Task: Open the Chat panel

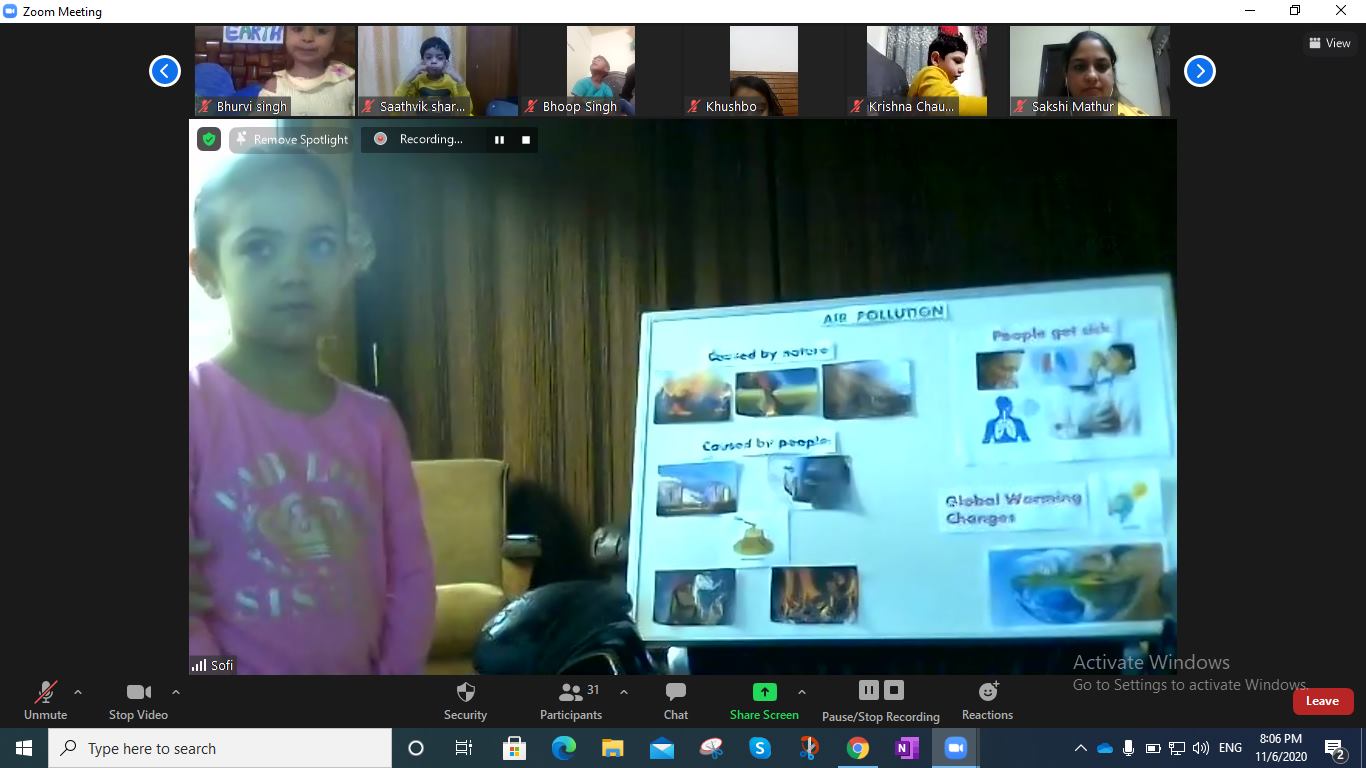Action: 676,700
